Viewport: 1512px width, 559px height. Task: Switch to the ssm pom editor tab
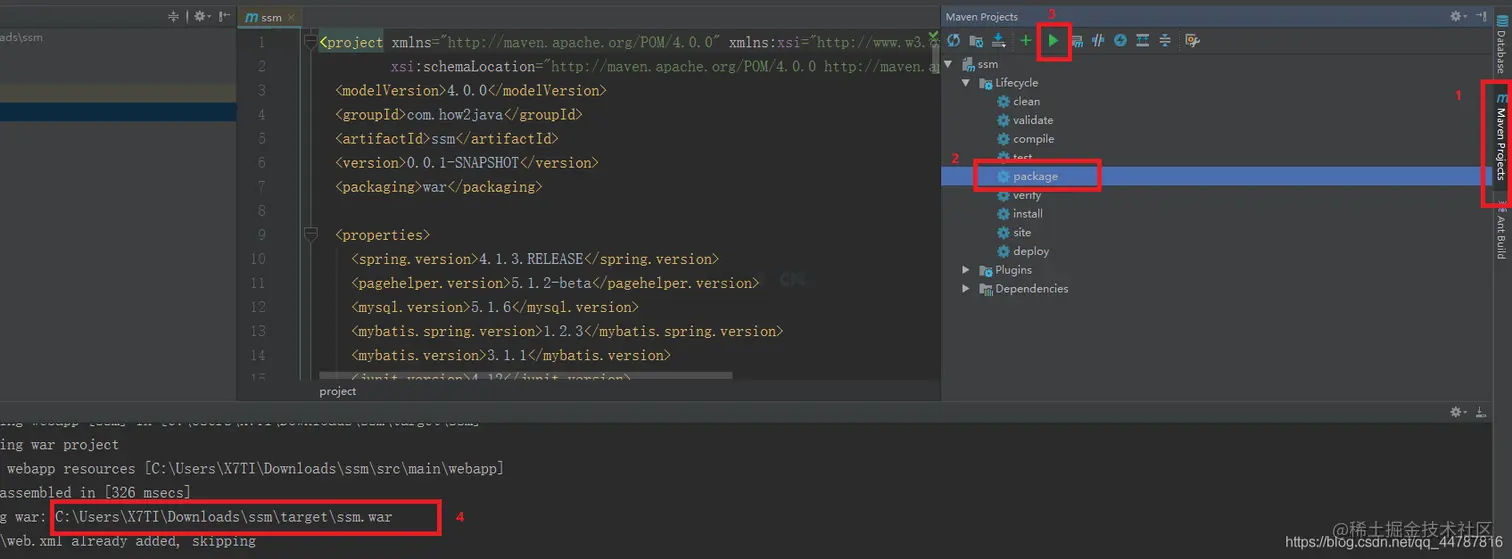point(271,18)
